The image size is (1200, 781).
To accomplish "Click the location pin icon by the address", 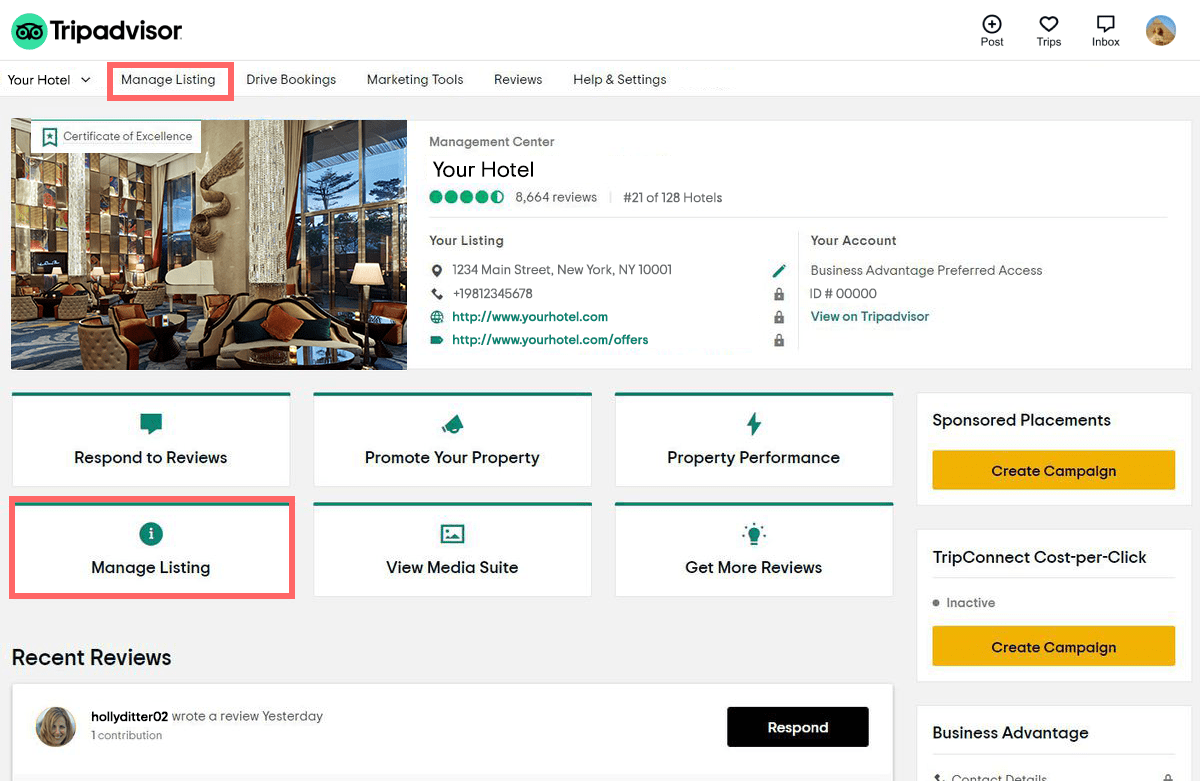I will (x=436, y=271).
